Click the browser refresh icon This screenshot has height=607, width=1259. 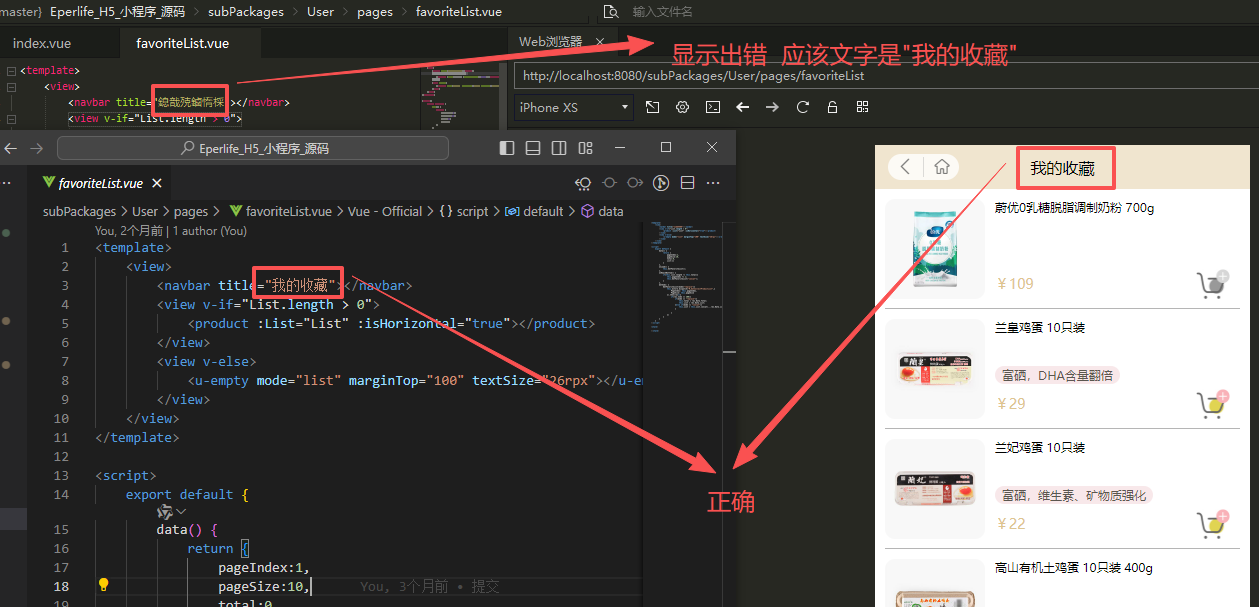point(802,107)
